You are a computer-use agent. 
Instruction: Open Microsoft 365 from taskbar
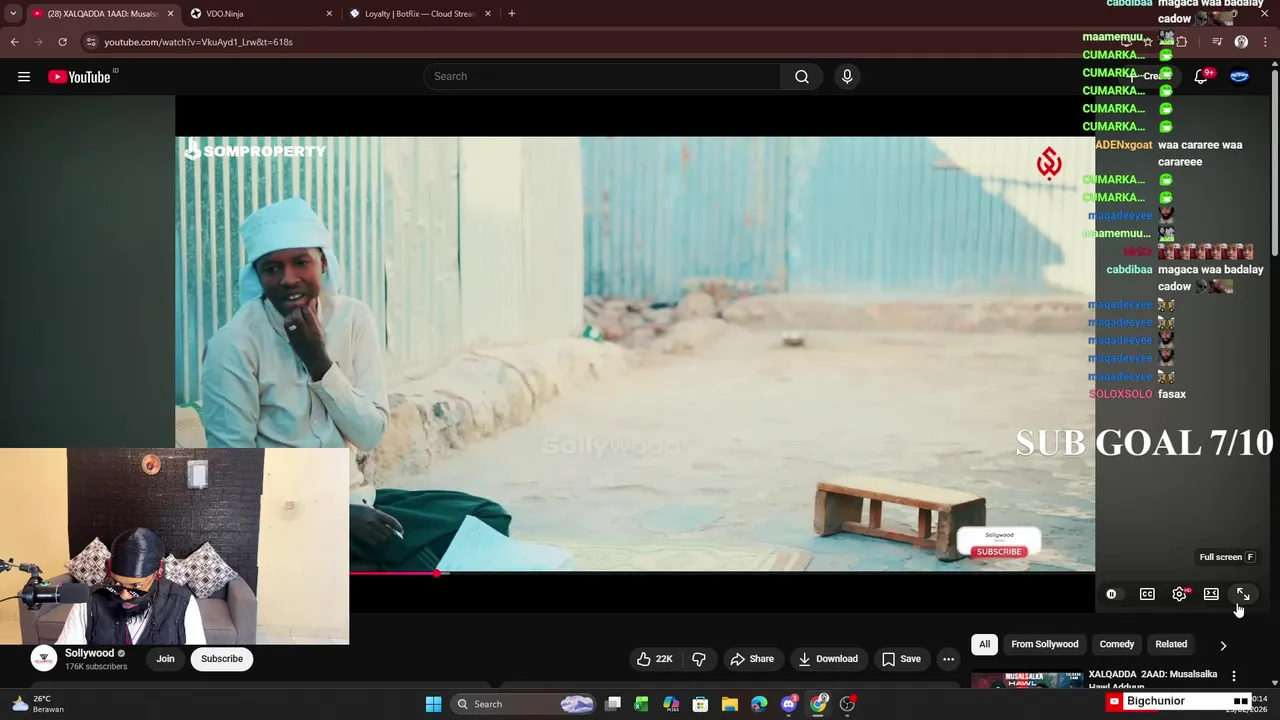[671, 704]
